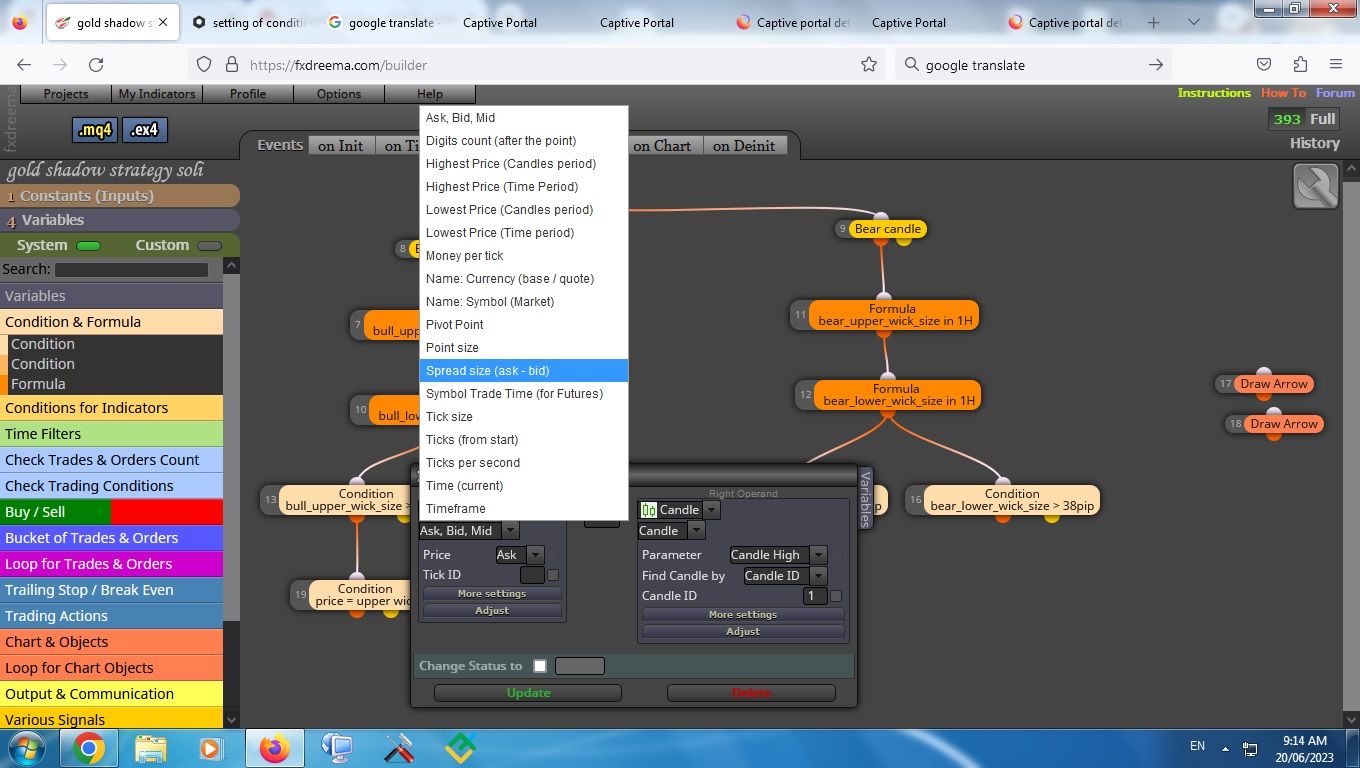Focus the block Search field
This screenshot has width=1360, height=768.
pyautogui.click(x=132, y=270)
